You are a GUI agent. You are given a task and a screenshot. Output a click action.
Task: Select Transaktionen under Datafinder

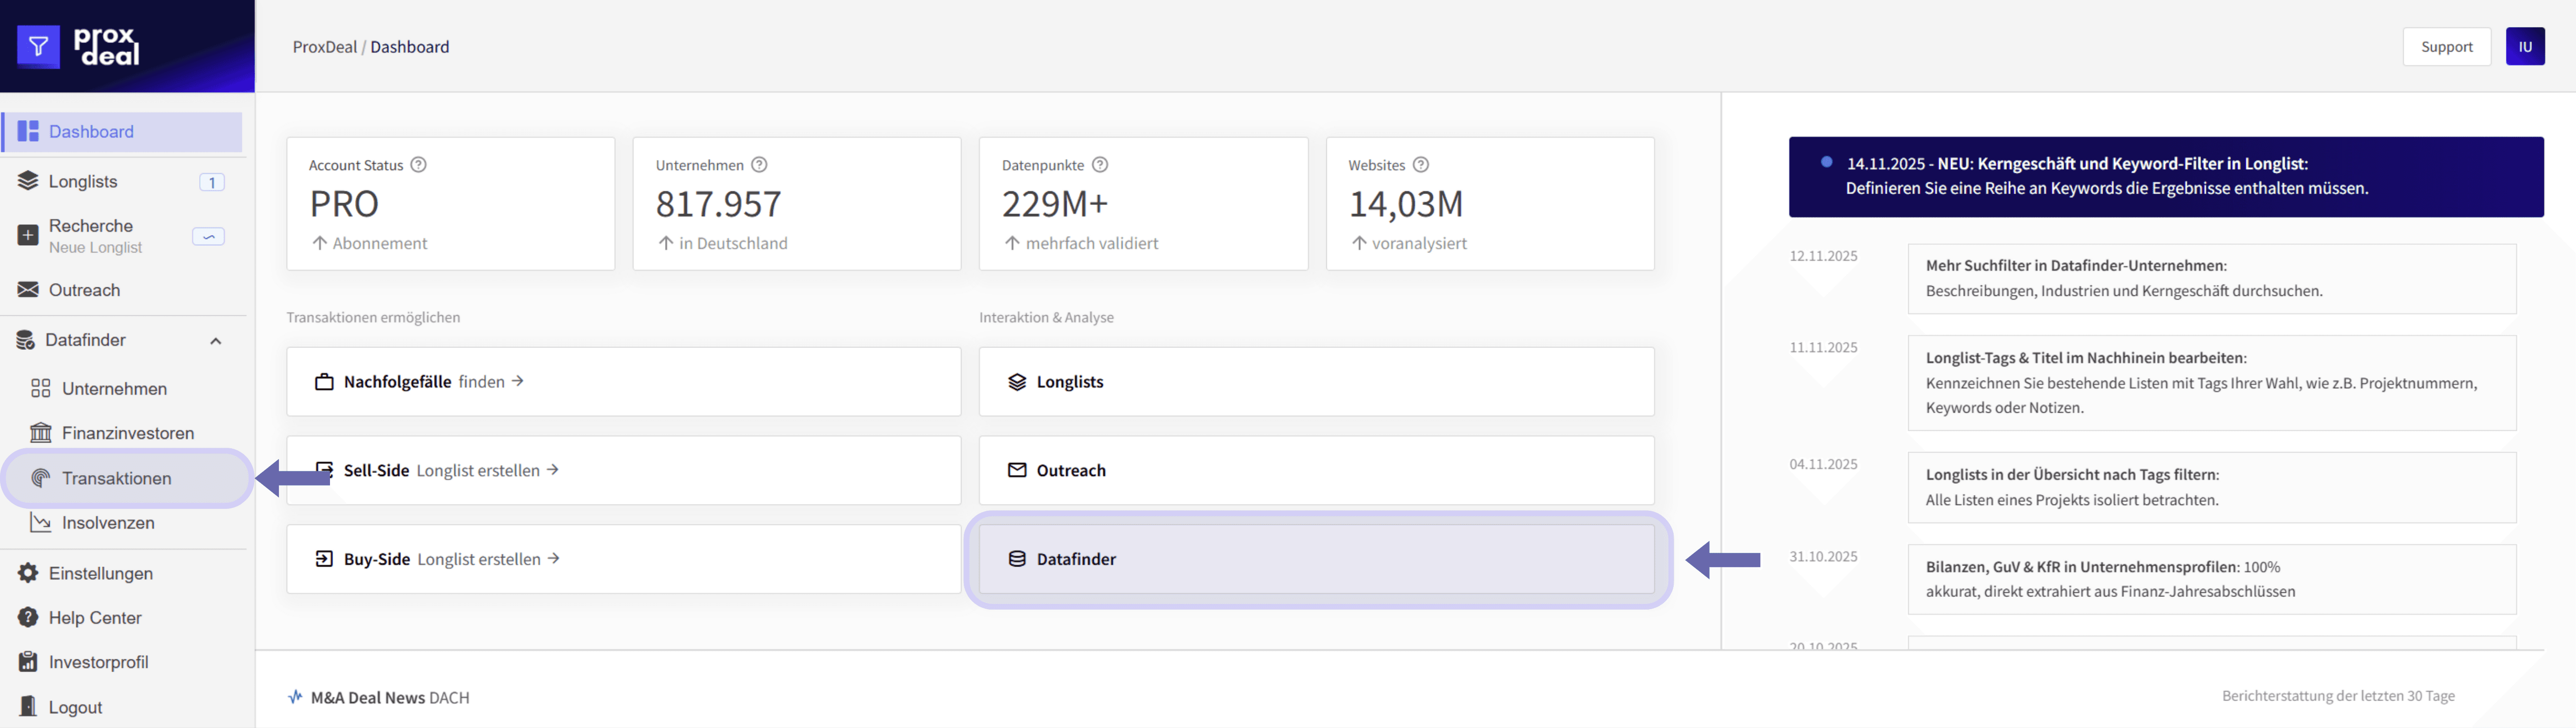(116, 479)
